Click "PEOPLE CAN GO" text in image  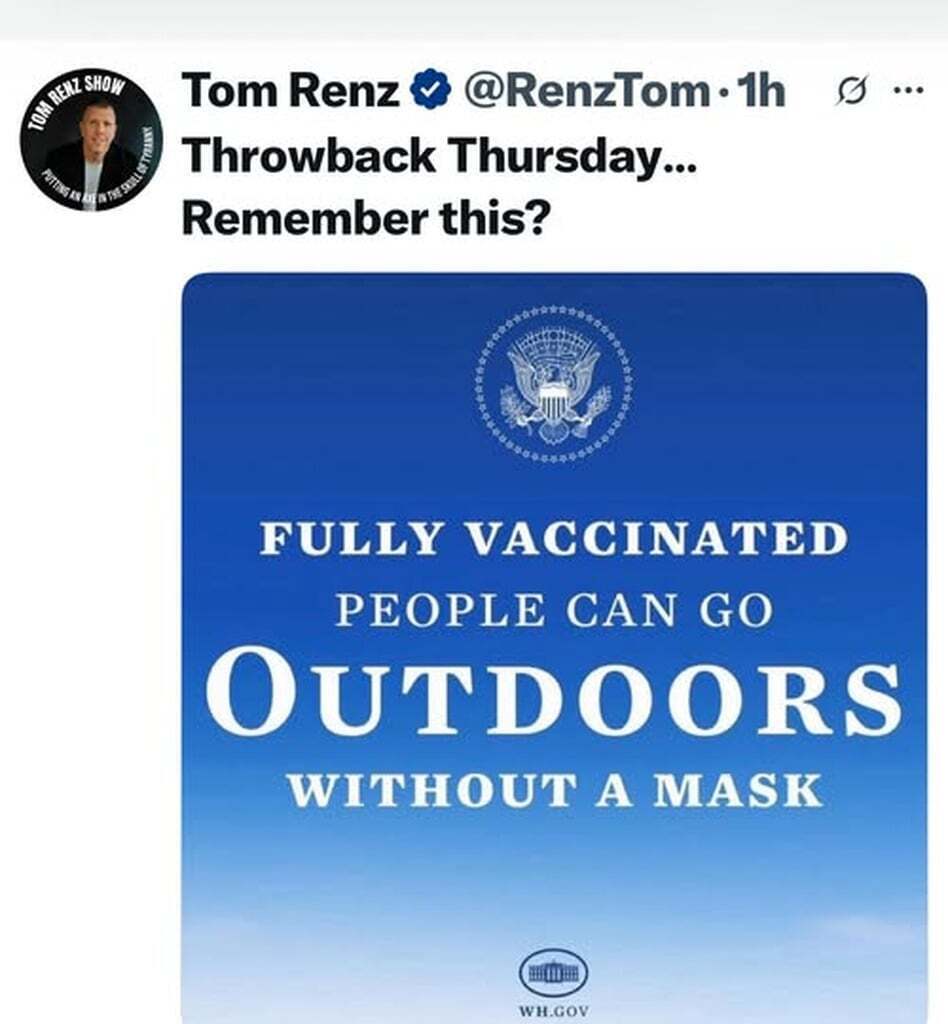[x=553, y=610]
